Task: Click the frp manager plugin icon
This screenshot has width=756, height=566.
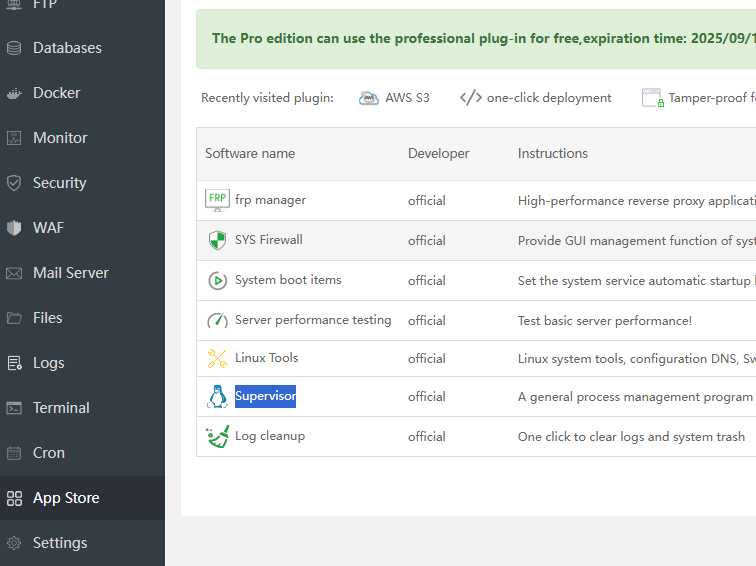Action: [217, 200]
